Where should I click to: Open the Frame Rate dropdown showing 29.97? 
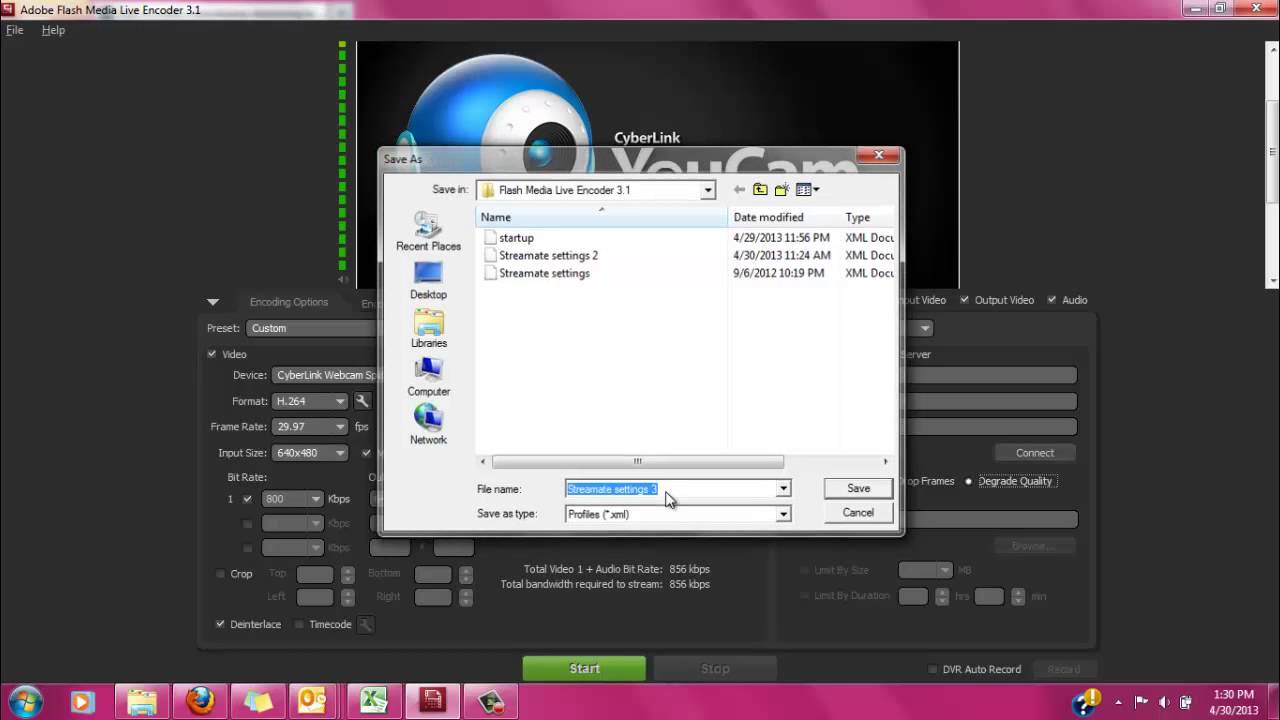coord(310,427)
